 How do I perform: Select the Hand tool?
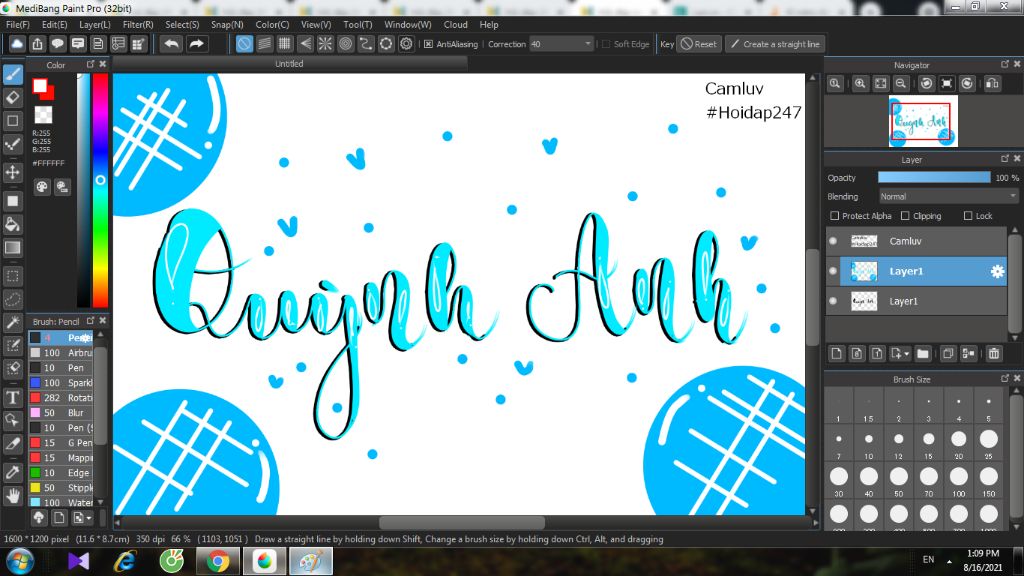point(12,496)
